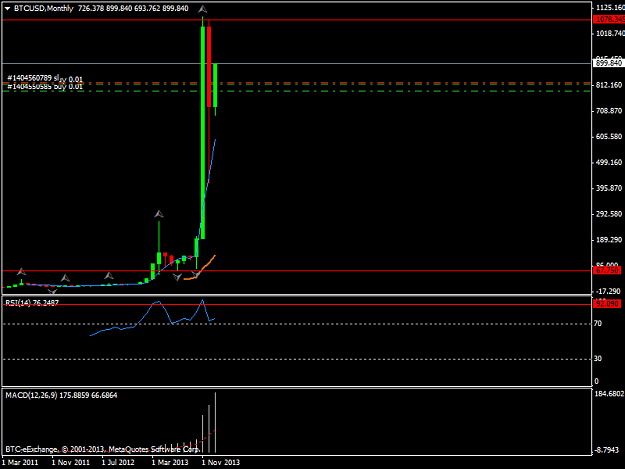Click the red 1078.345 price label
The height and width of the screenshot is (469, 625).
[x=609, y=19]
